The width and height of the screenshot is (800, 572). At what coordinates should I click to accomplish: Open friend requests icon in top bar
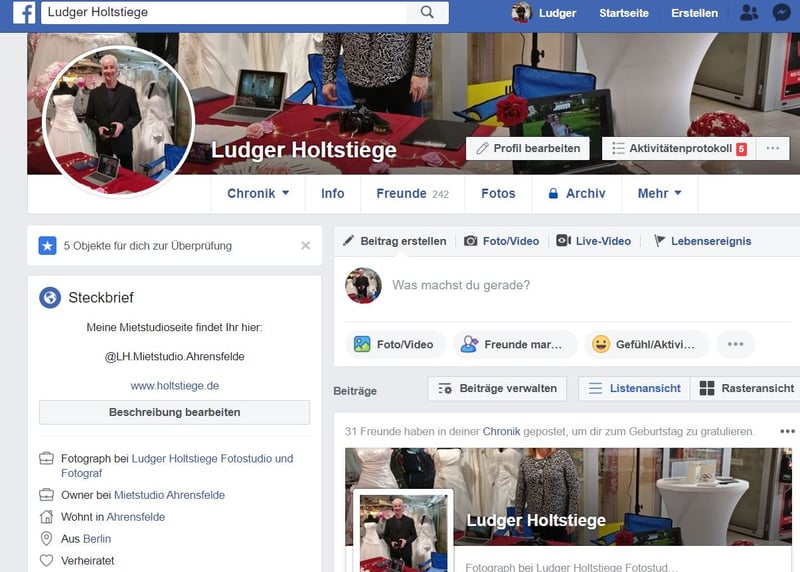pos(748,13)
